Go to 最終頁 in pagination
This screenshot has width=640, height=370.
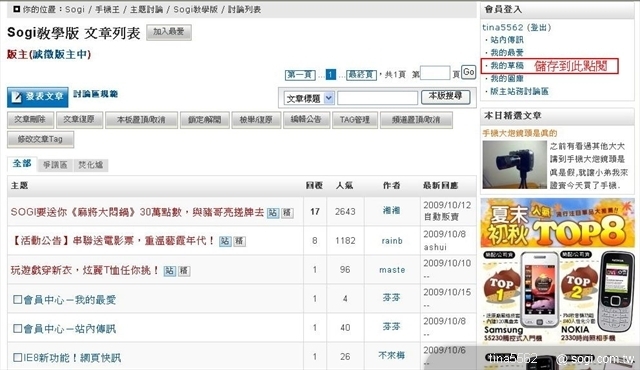pyautogui.click(x=361, y=75)
